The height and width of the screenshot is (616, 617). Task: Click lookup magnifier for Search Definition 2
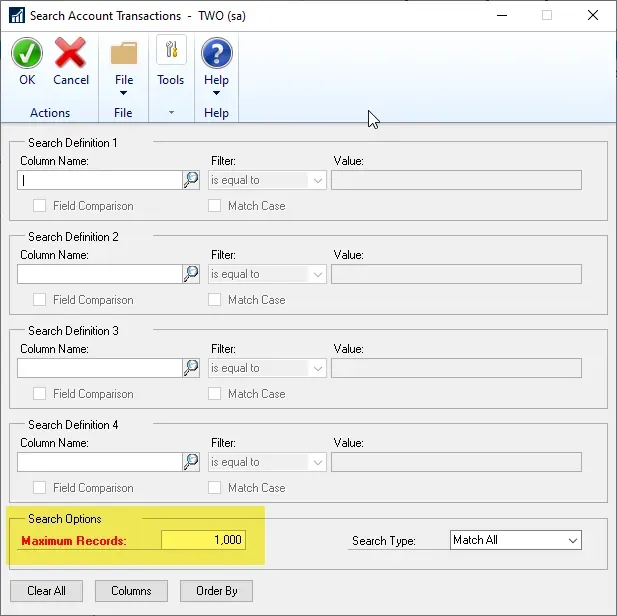[191, 274]
